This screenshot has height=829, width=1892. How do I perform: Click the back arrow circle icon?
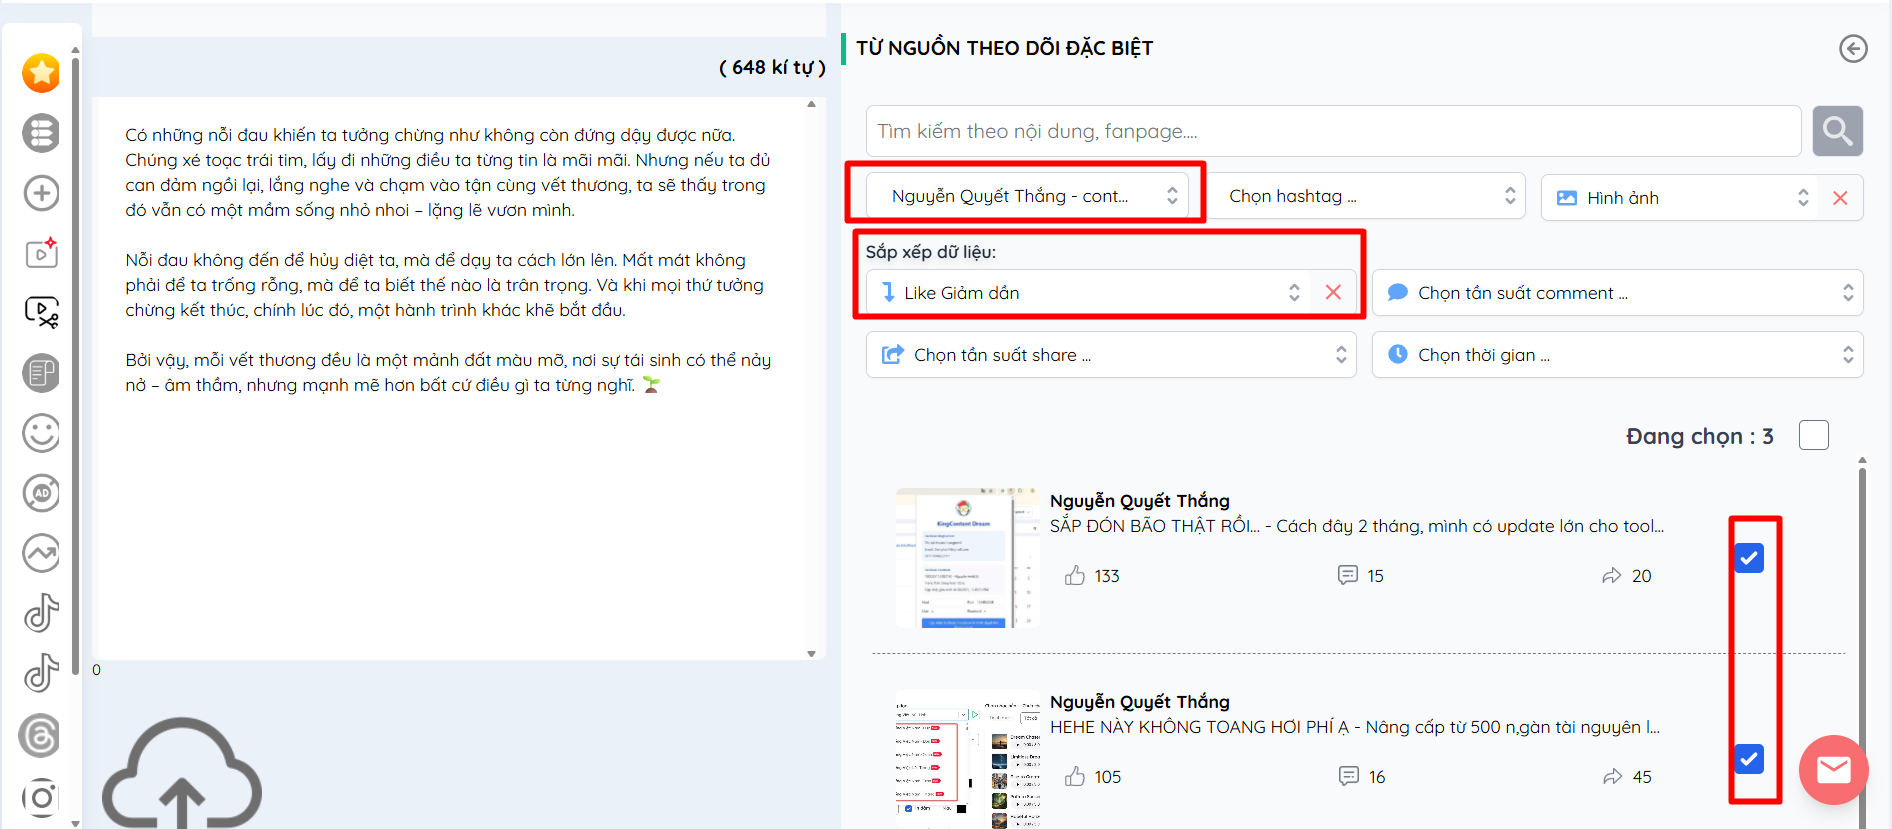(x=1853, y=48)
